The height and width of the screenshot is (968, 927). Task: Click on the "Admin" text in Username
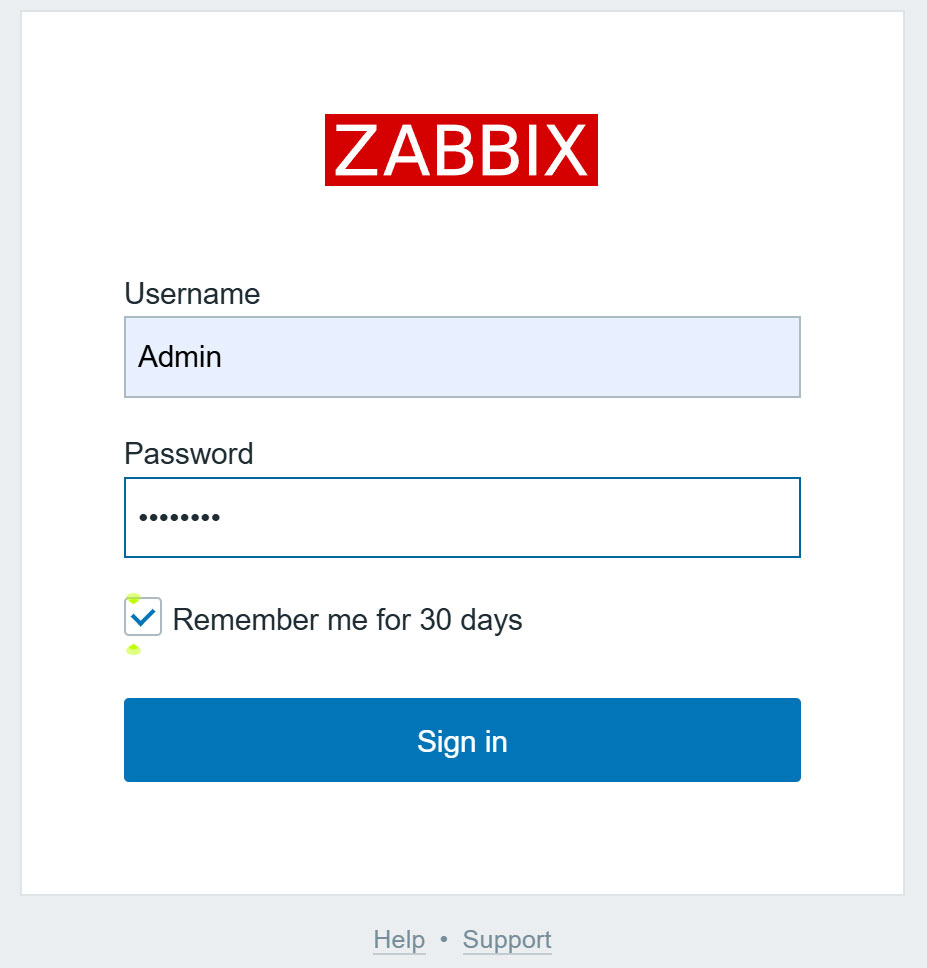180,357
